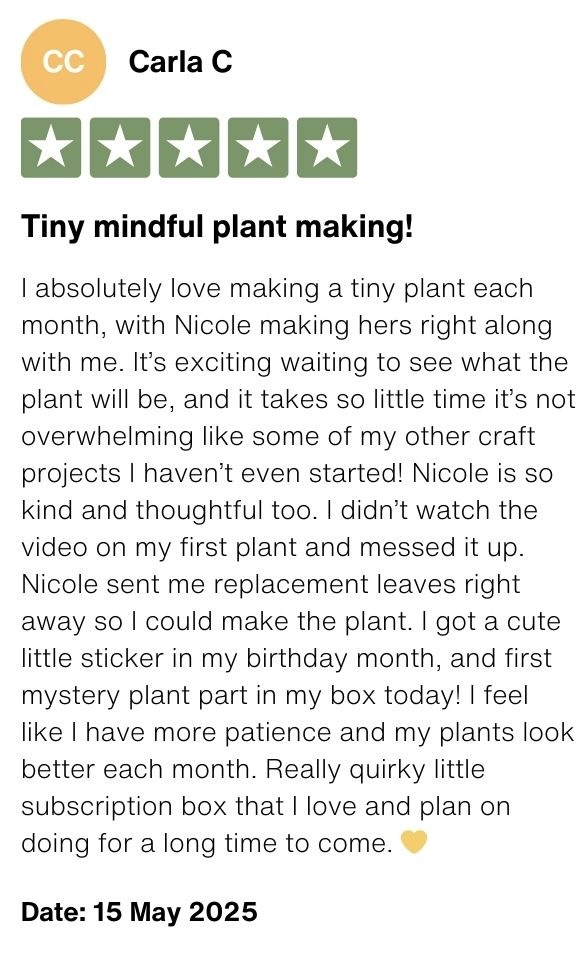Click the first green rating star
The image size is (585, 962).
pyautogui.click(x=51, y=148)
